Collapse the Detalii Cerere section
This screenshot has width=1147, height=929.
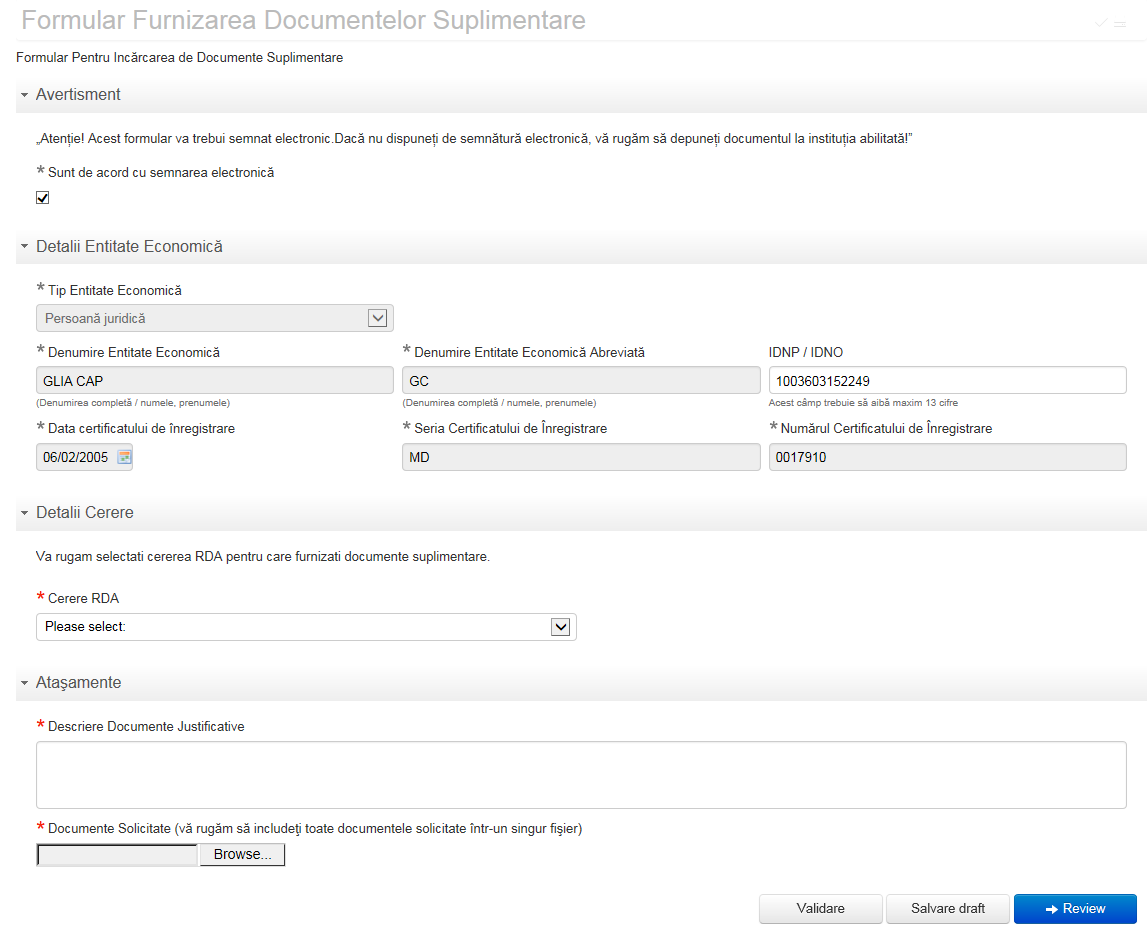pos(25,513)
